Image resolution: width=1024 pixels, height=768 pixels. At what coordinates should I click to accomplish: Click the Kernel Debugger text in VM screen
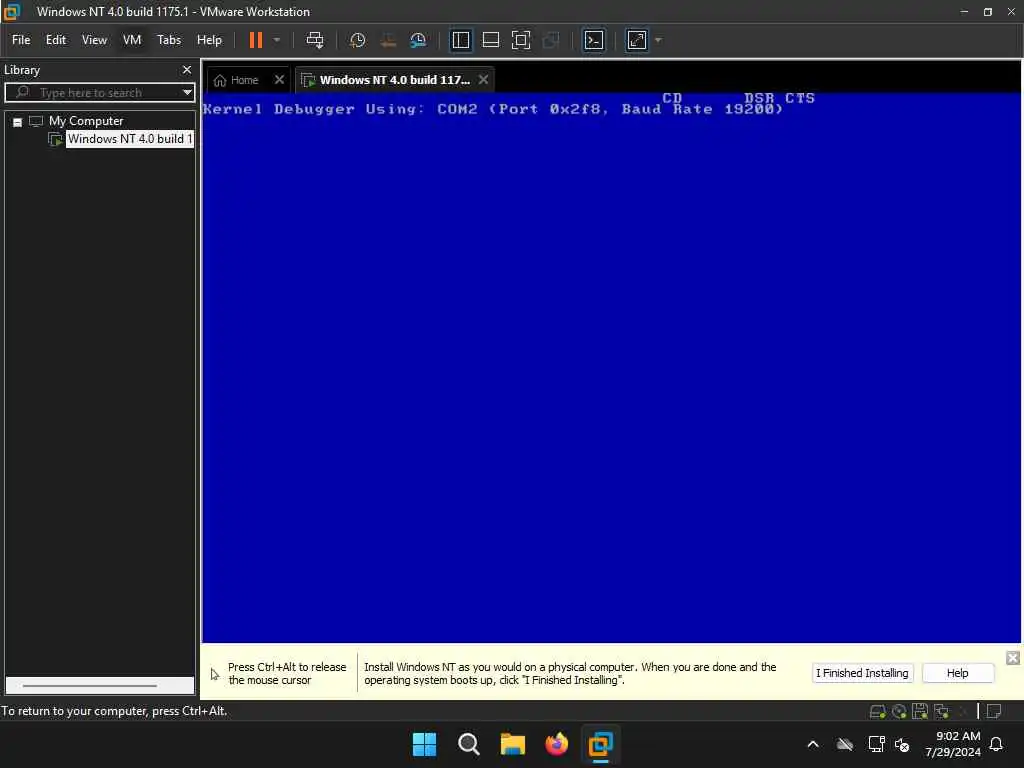click(x=492, y=109)
